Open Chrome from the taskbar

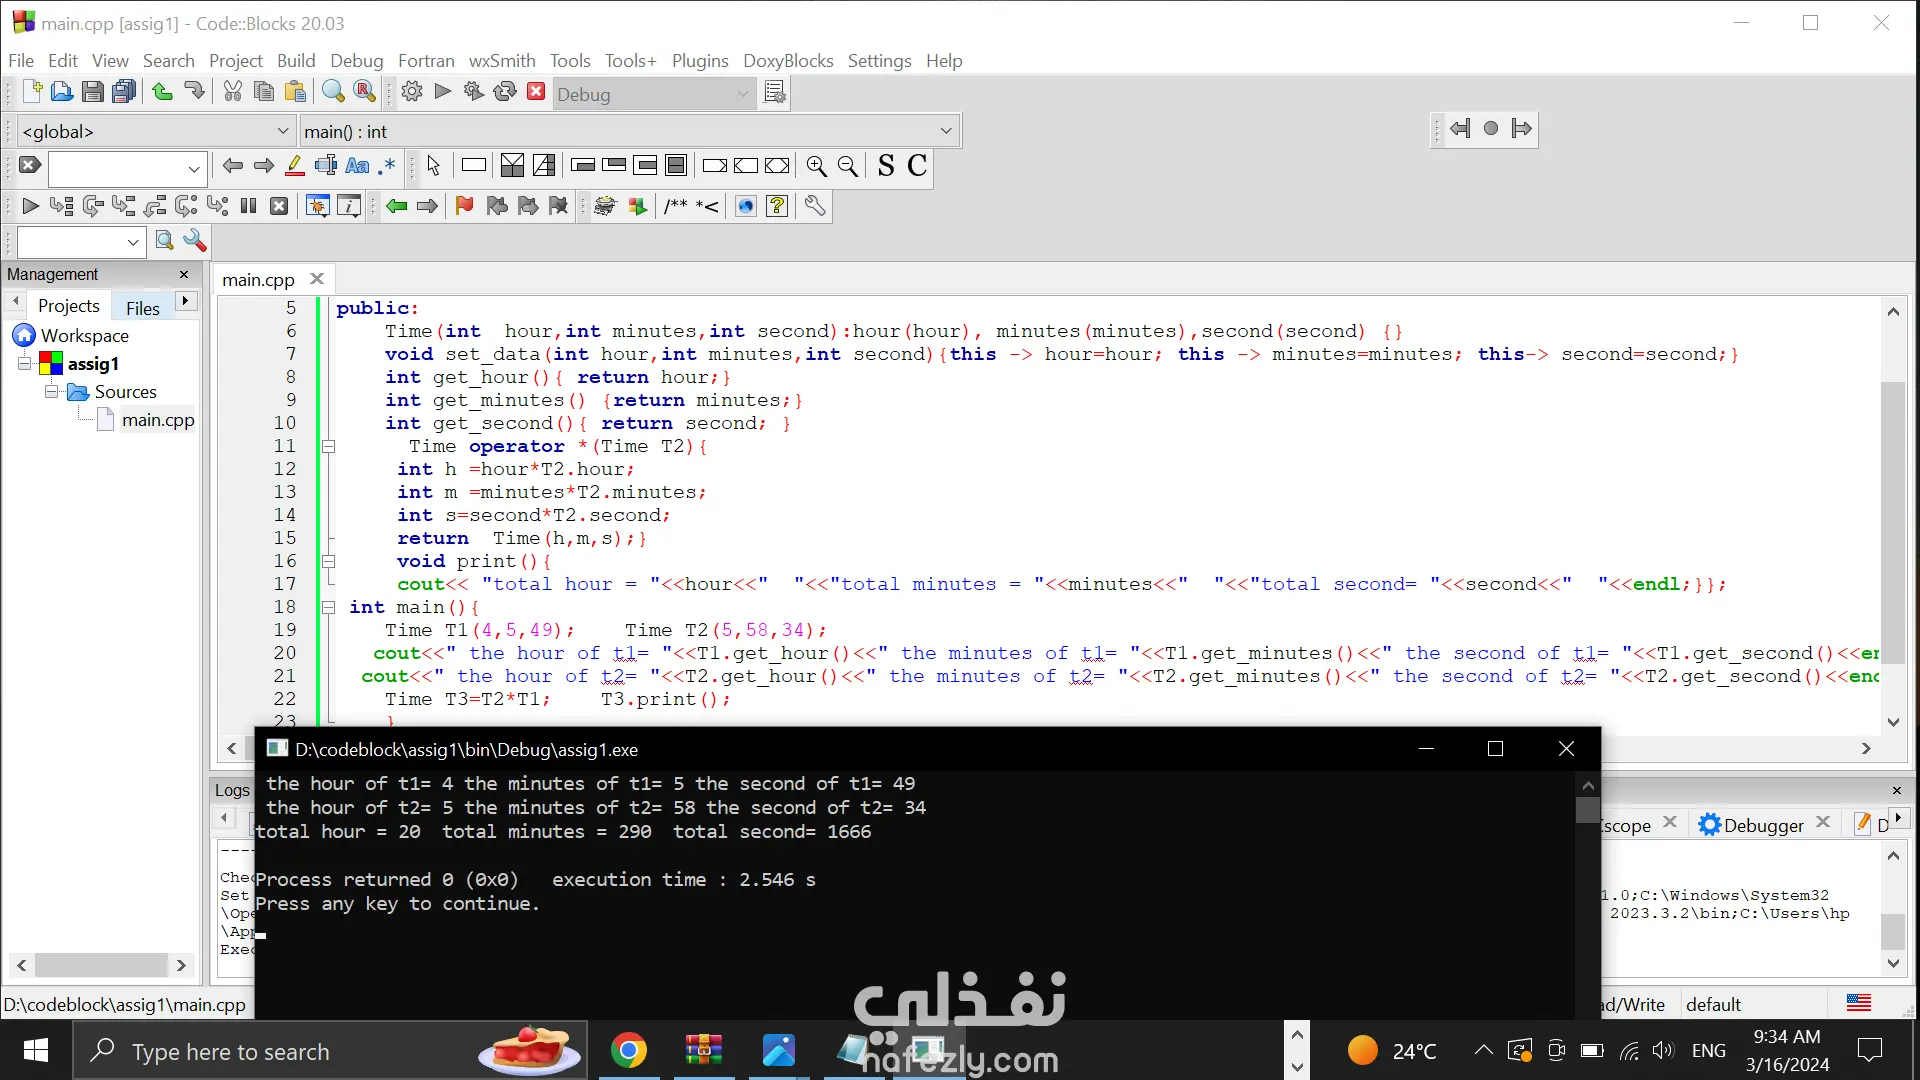tap(629, 1051)
